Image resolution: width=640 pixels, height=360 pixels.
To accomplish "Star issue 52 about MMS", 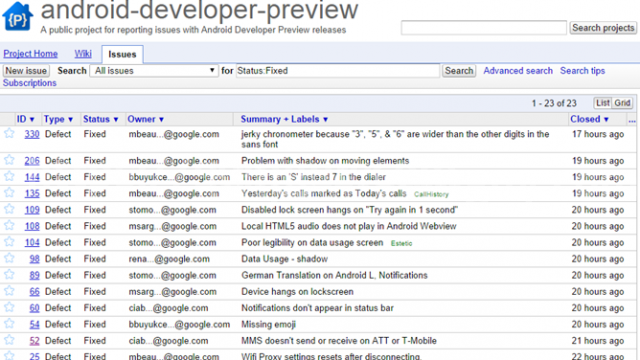I will click(9, 340).
